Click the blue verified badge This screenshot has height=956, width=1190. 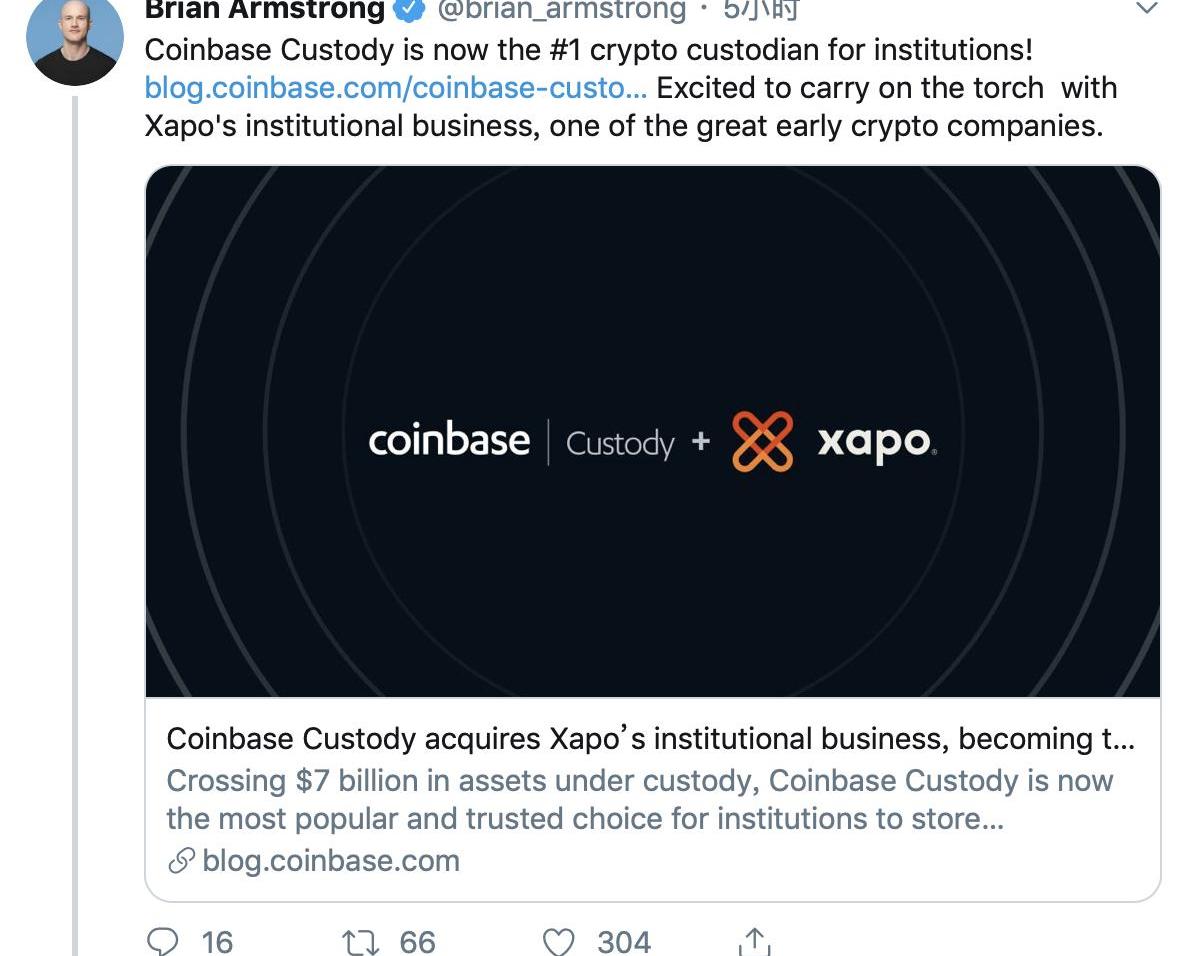[408, 9]
